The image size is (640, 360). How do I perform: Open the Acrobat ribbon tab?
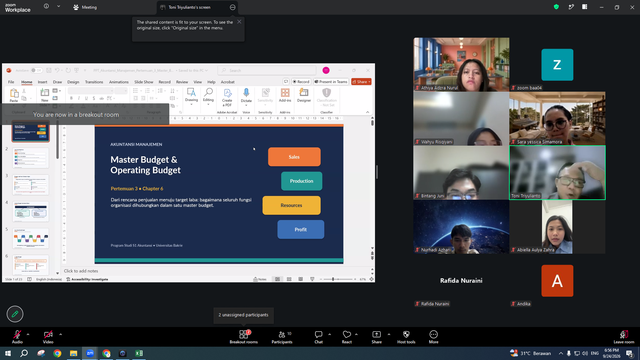227,82
